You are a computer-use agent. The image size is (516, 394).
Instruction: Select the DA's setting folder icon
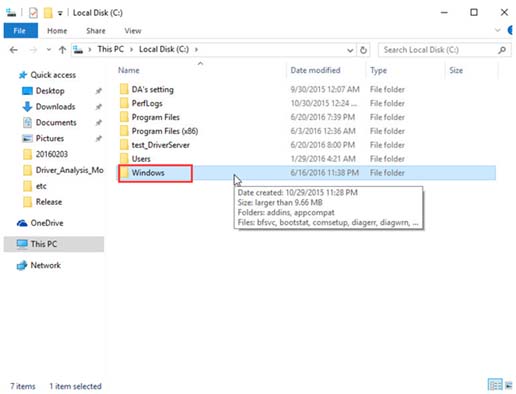click(124, 89)
